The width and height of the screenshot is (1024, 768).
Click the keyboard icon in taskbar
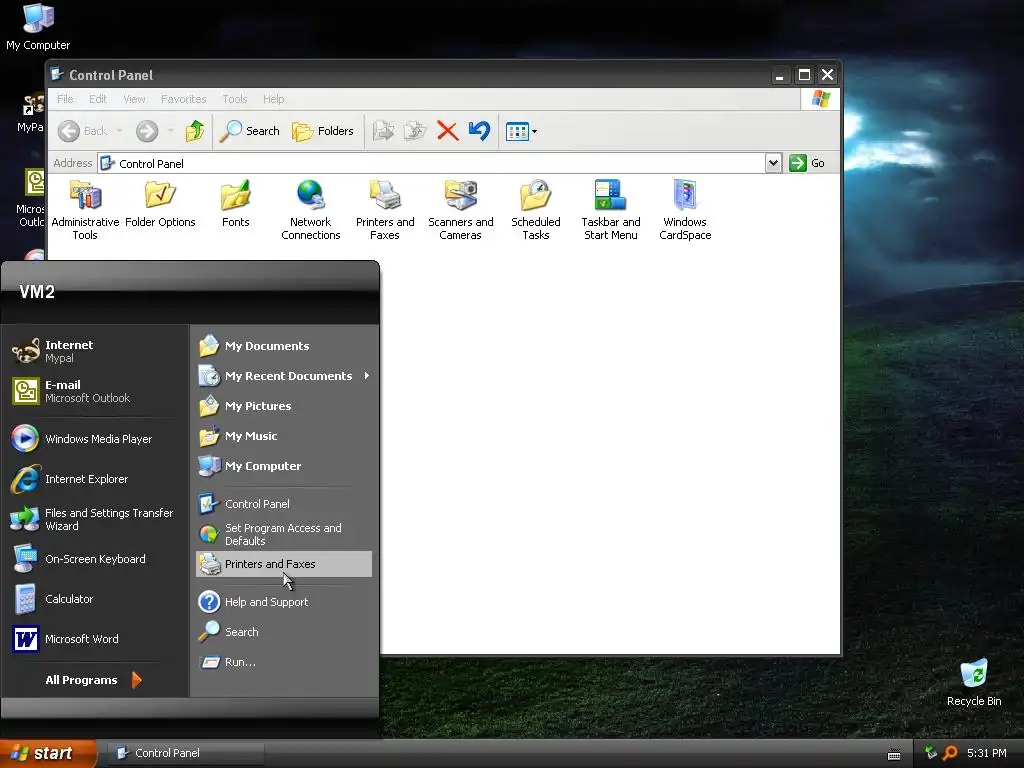point(894,755)
